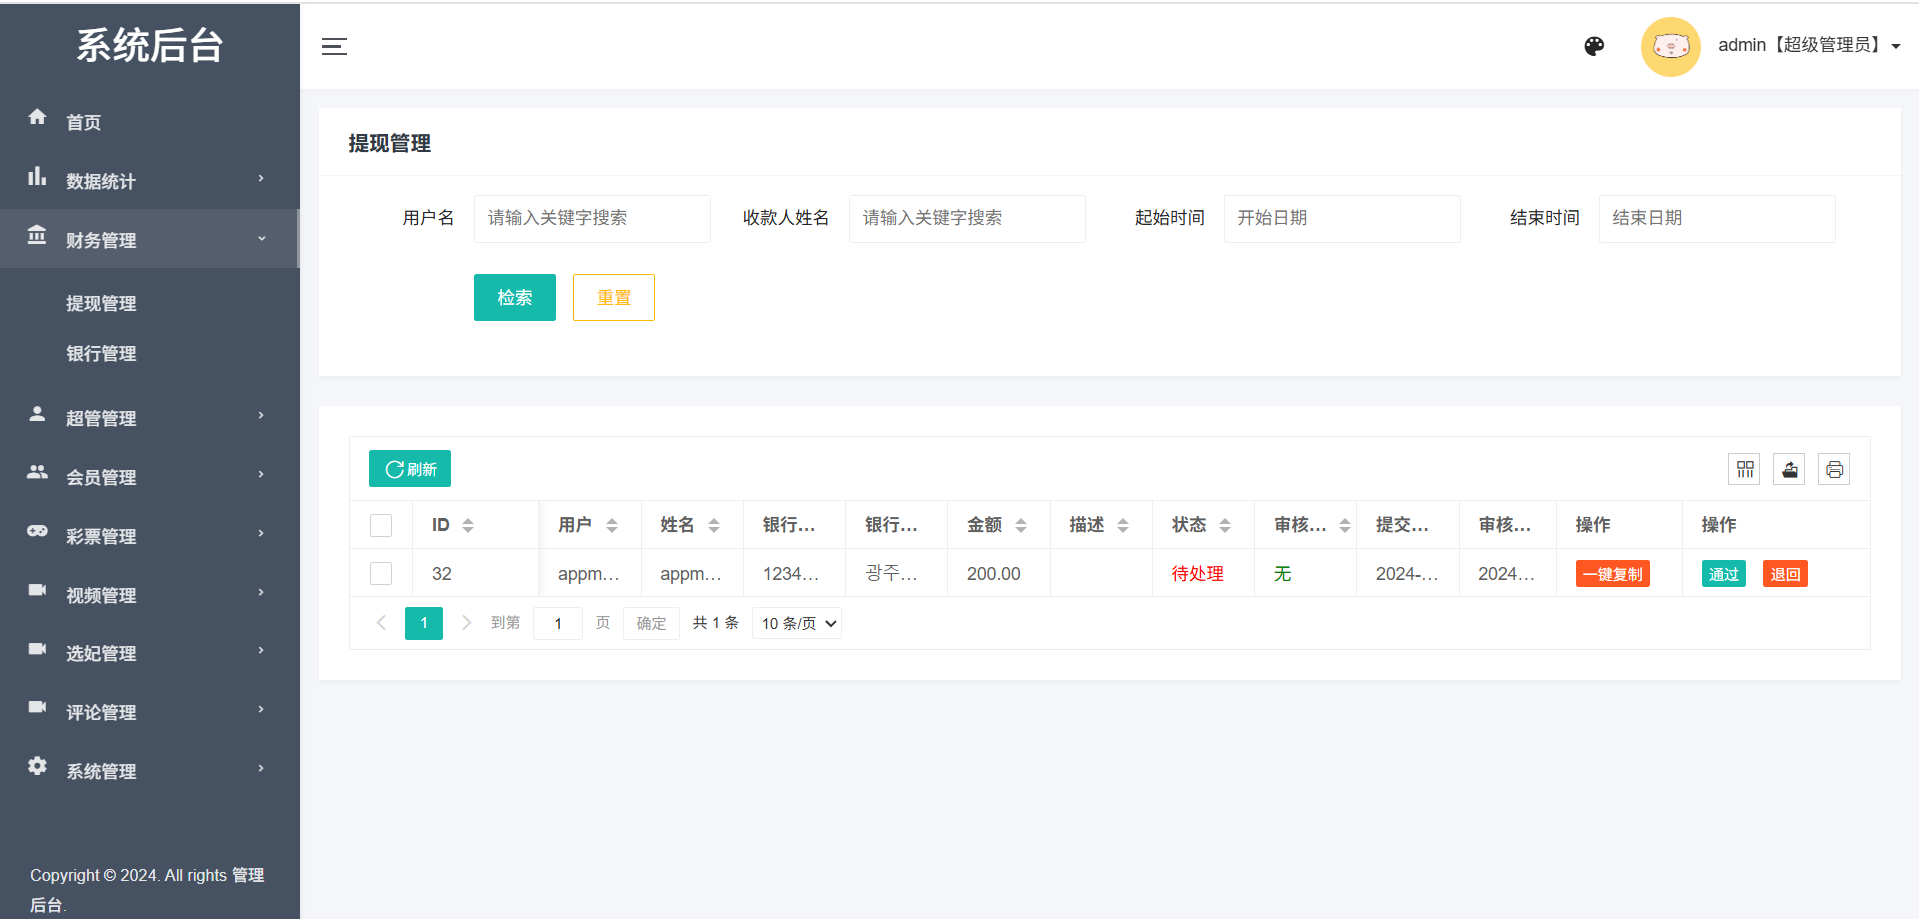Focus the 用户名 search input field
This screenshot has height=919, width=1919.
[592, 219]
